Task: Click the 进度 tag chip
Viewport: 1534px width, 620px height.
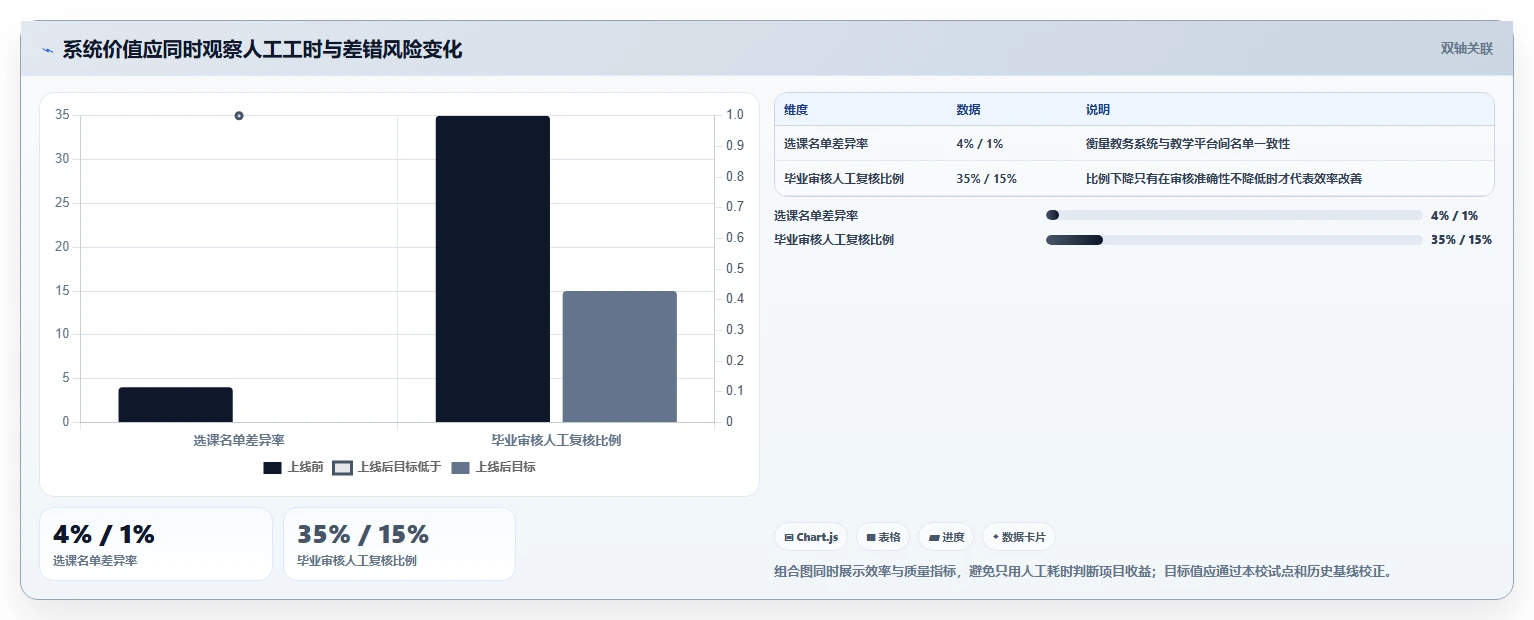Action: [946, 537]
